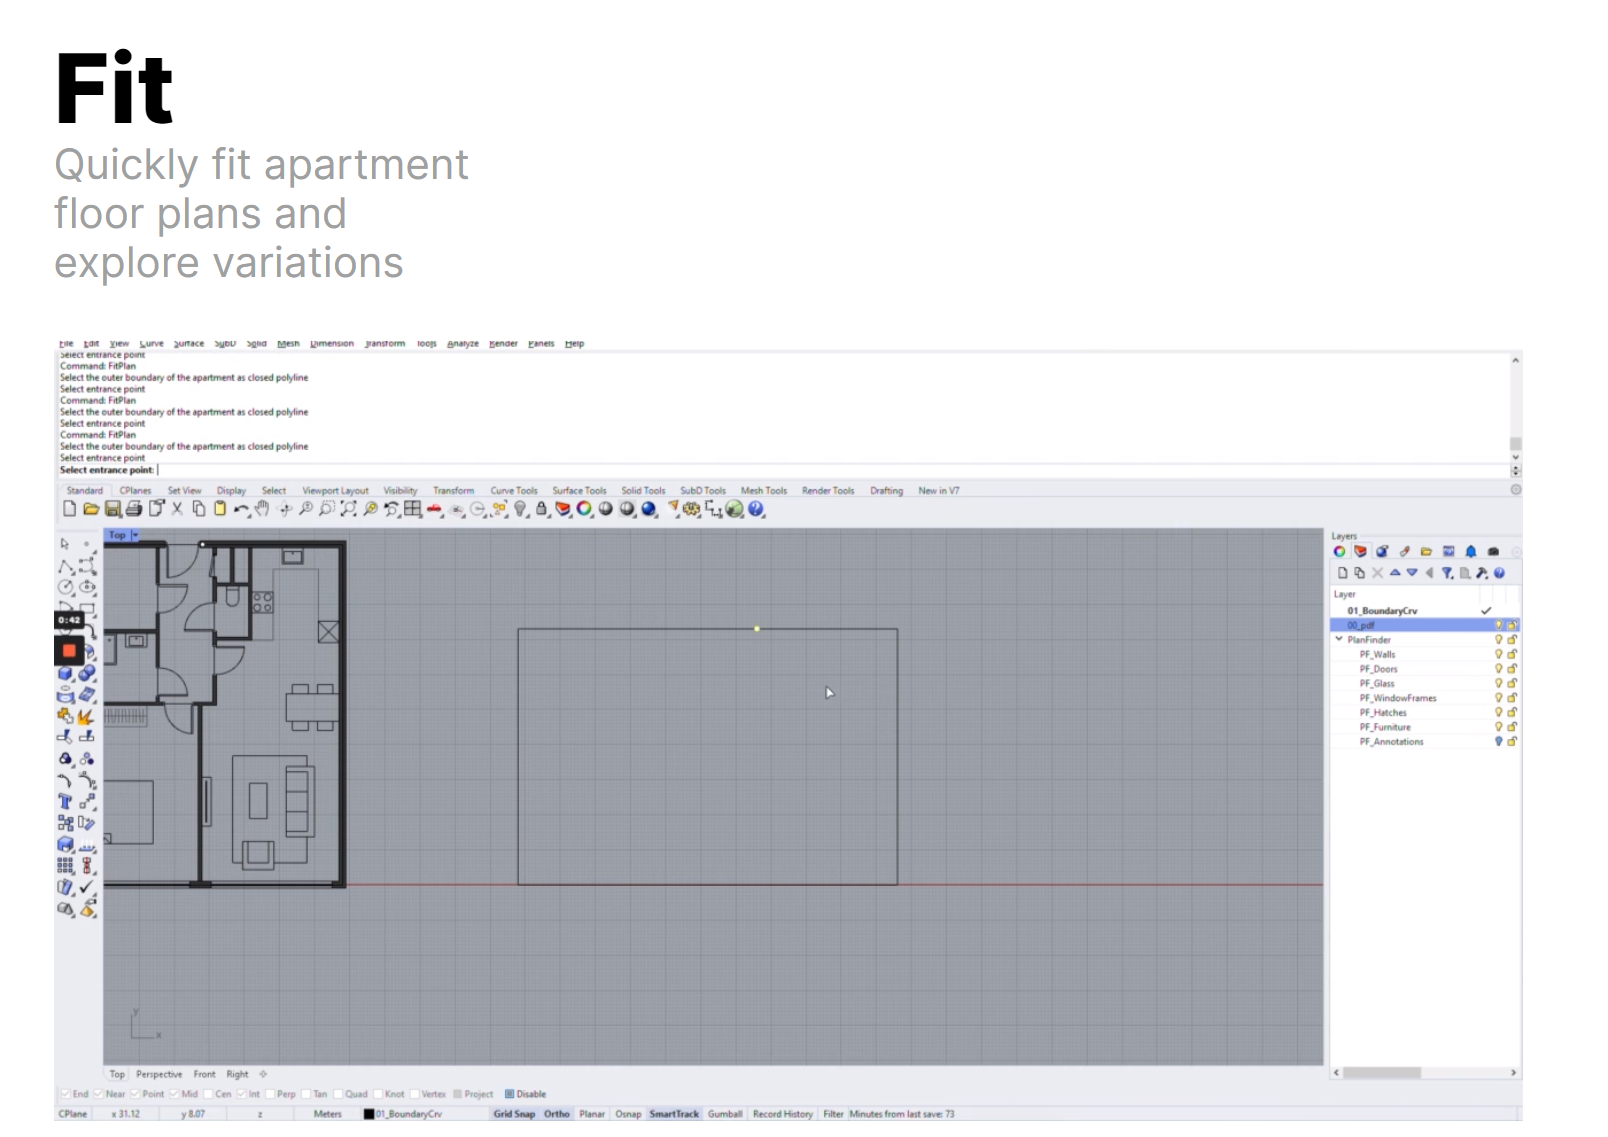The height and width of the screenshot is (1137, 1608).
Task: Click the Undo arrow icon
Action: 240,509
